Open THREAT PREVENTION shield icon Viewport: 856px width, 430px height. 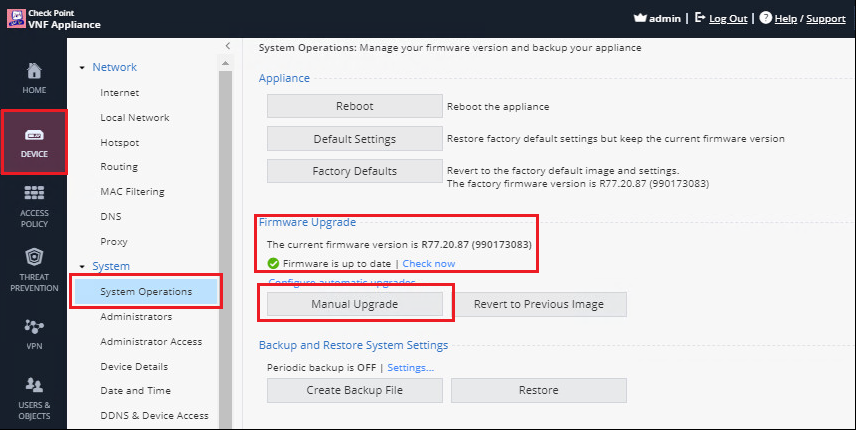point(34,256)
